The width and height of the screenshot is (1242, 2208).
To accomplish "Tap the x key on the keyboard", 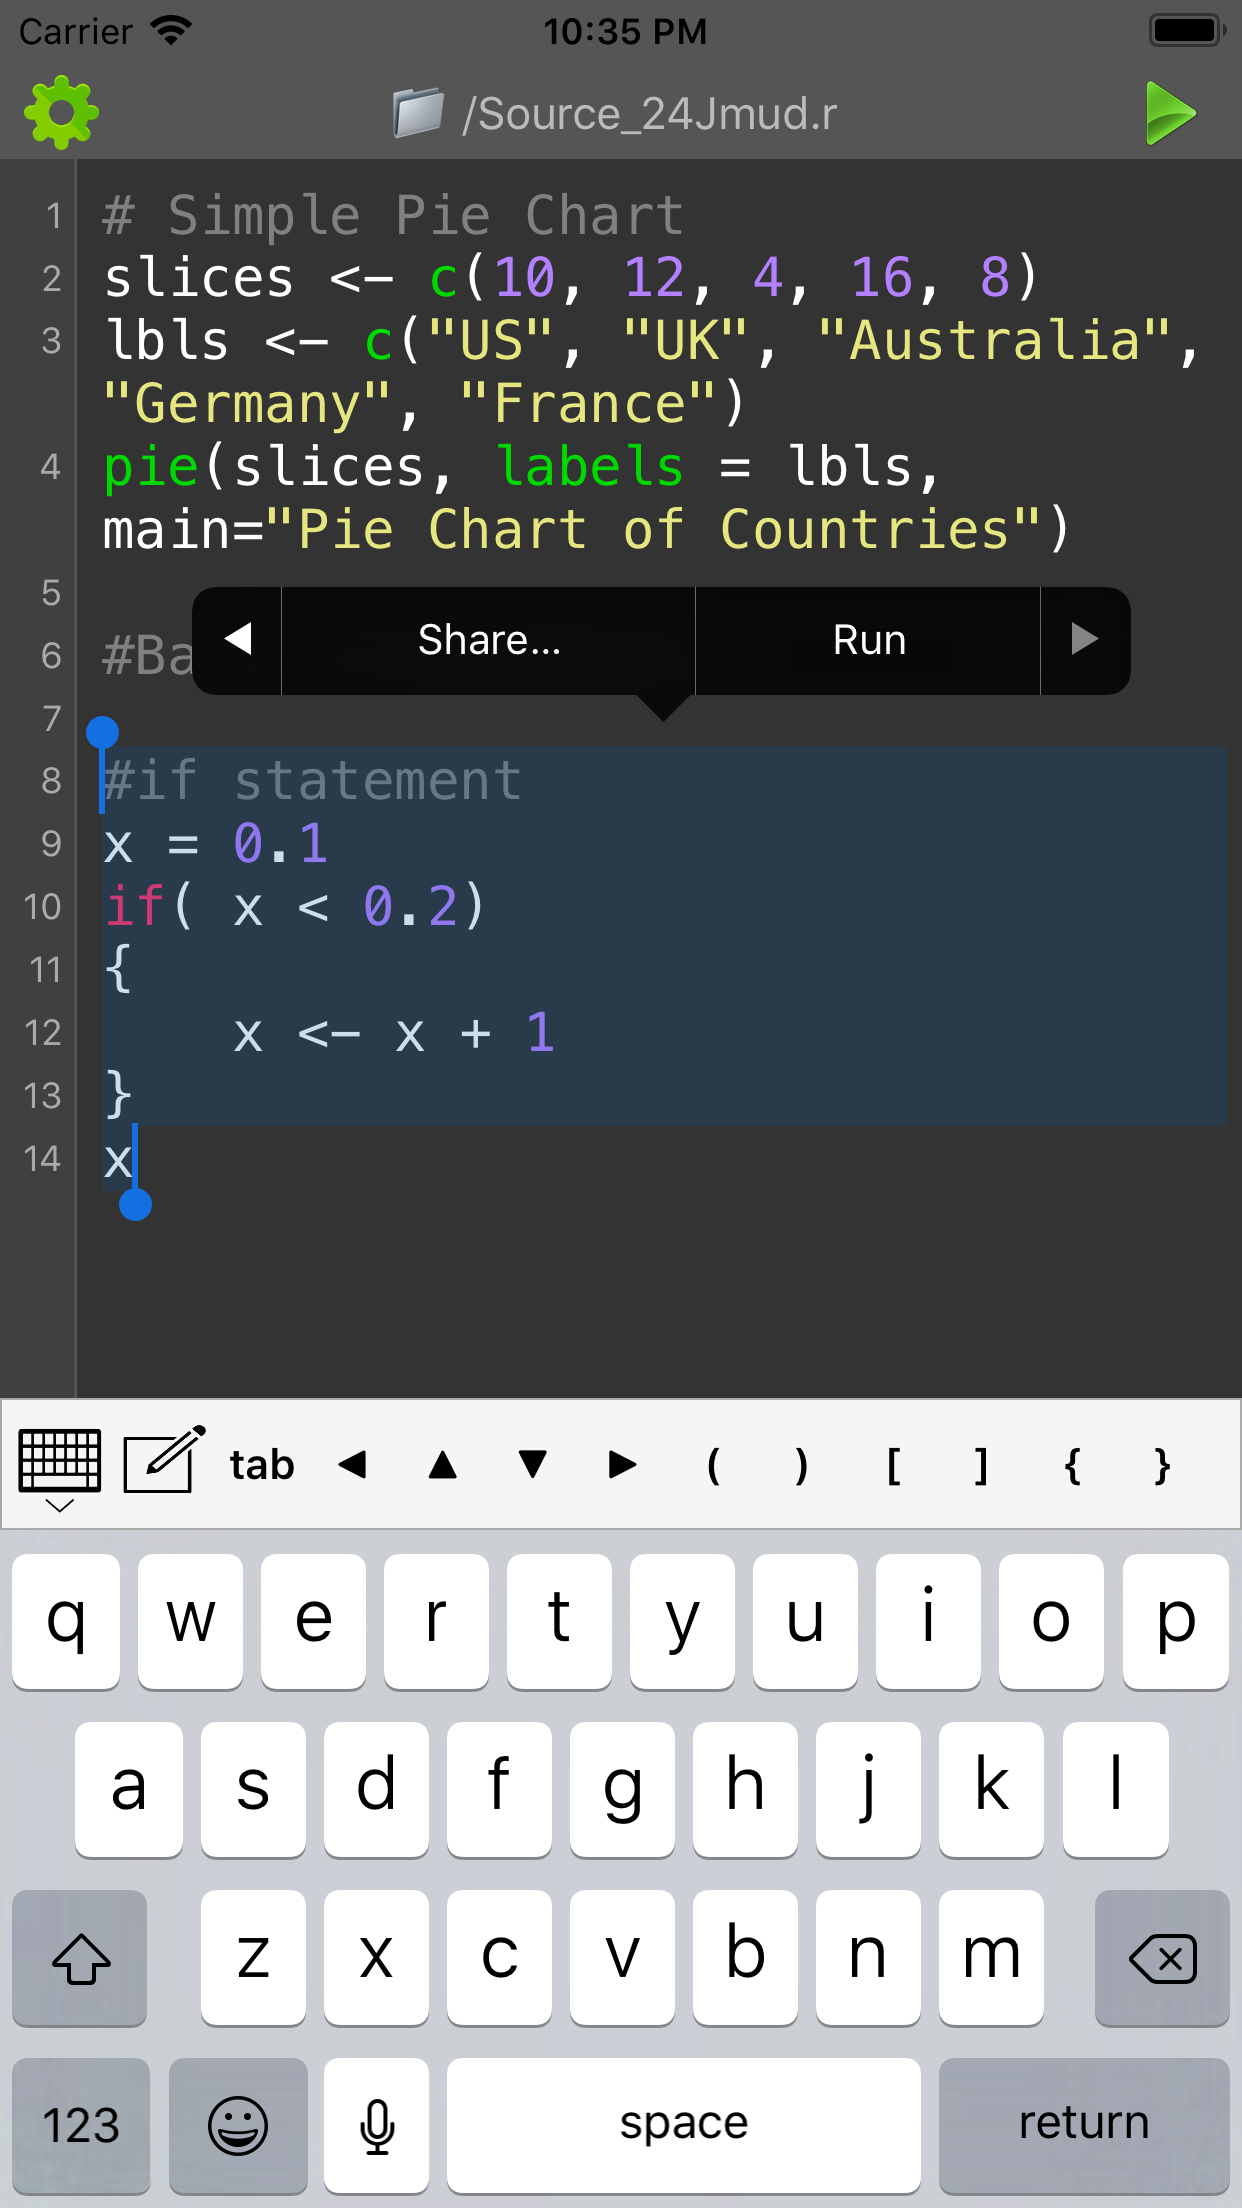I will pos(376,1957).
